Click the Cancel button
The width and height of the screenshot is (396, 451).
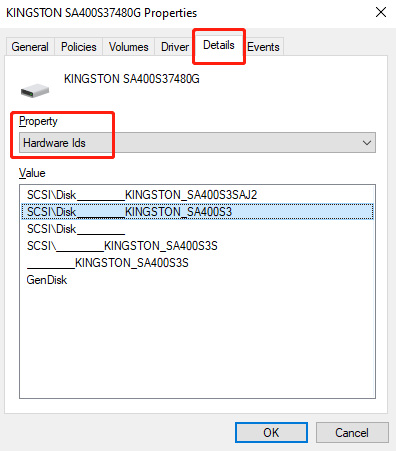352,433
